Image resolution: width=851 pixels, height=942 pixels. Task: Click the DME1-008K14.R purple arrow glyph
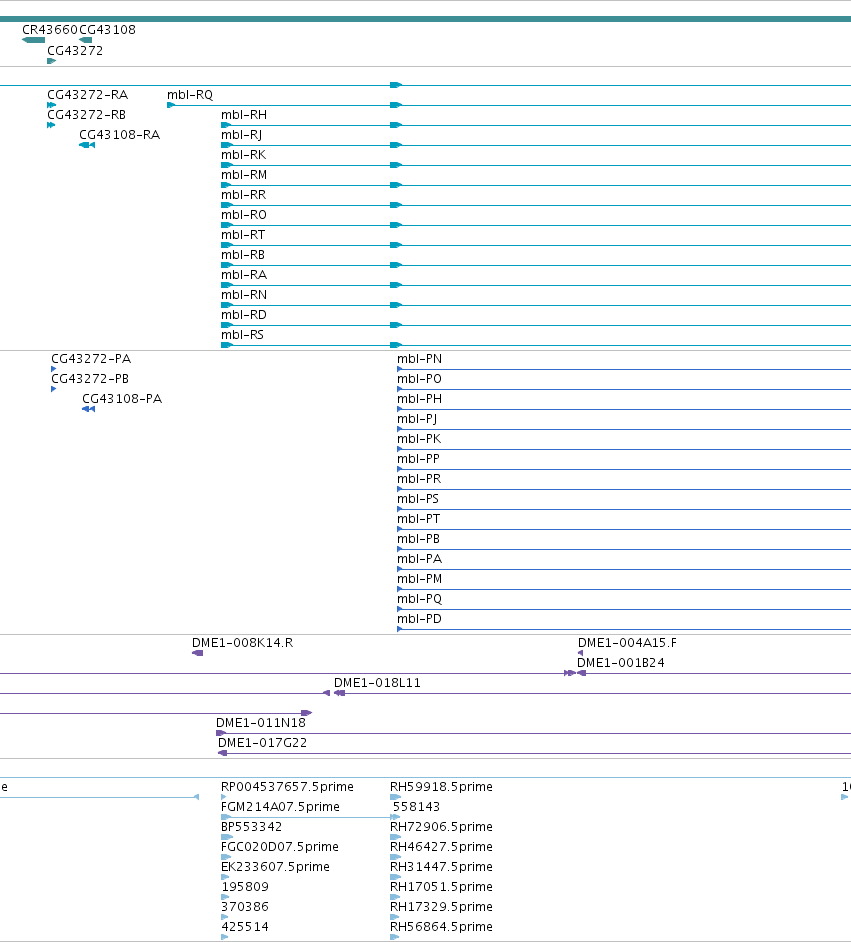[x=198, y=653]
